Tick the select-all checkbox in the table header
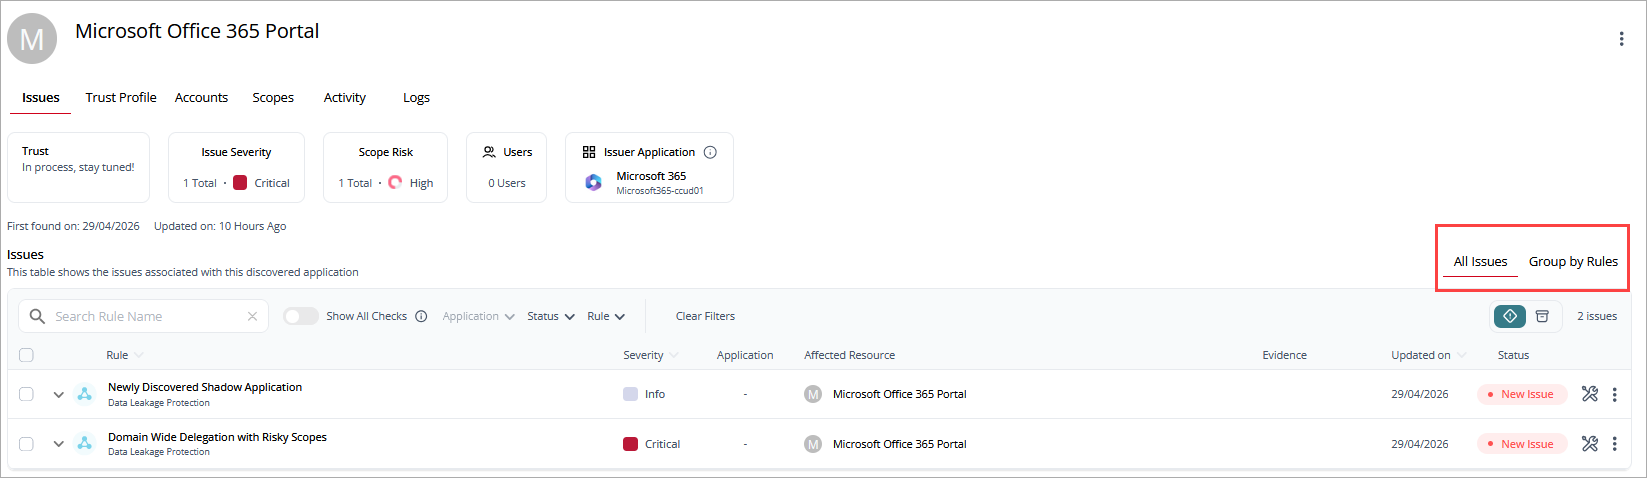The image size is (1647, 478). click(x=26, y=355)
